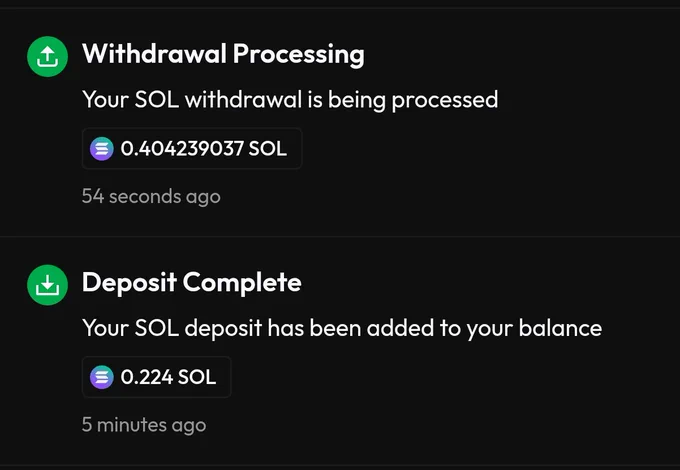This screenshot has width=680, height=470.
Task: Click the Solana logo beside 0.224 SOL
Action: 101,377
